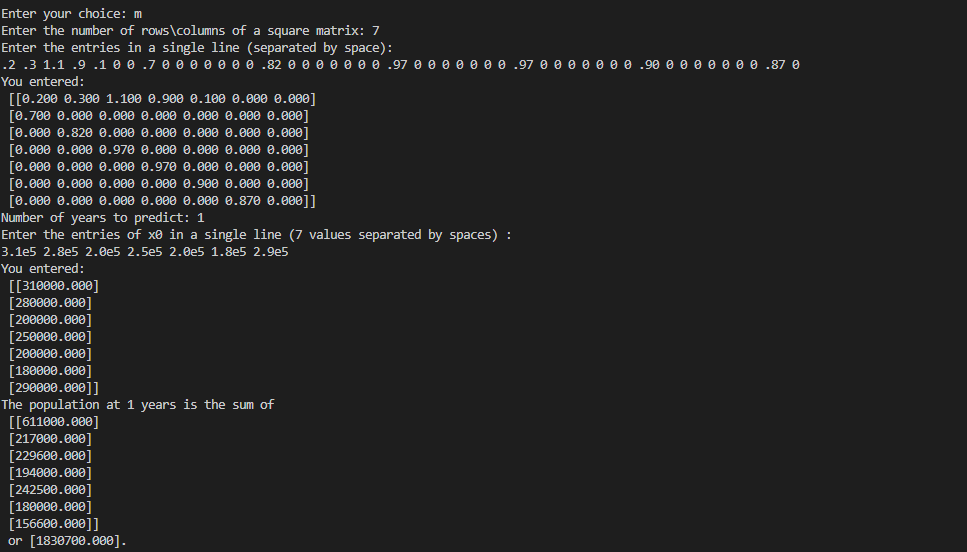Click the first 'You entered:' line
967x552 pixels.
[x=43, y=82]
